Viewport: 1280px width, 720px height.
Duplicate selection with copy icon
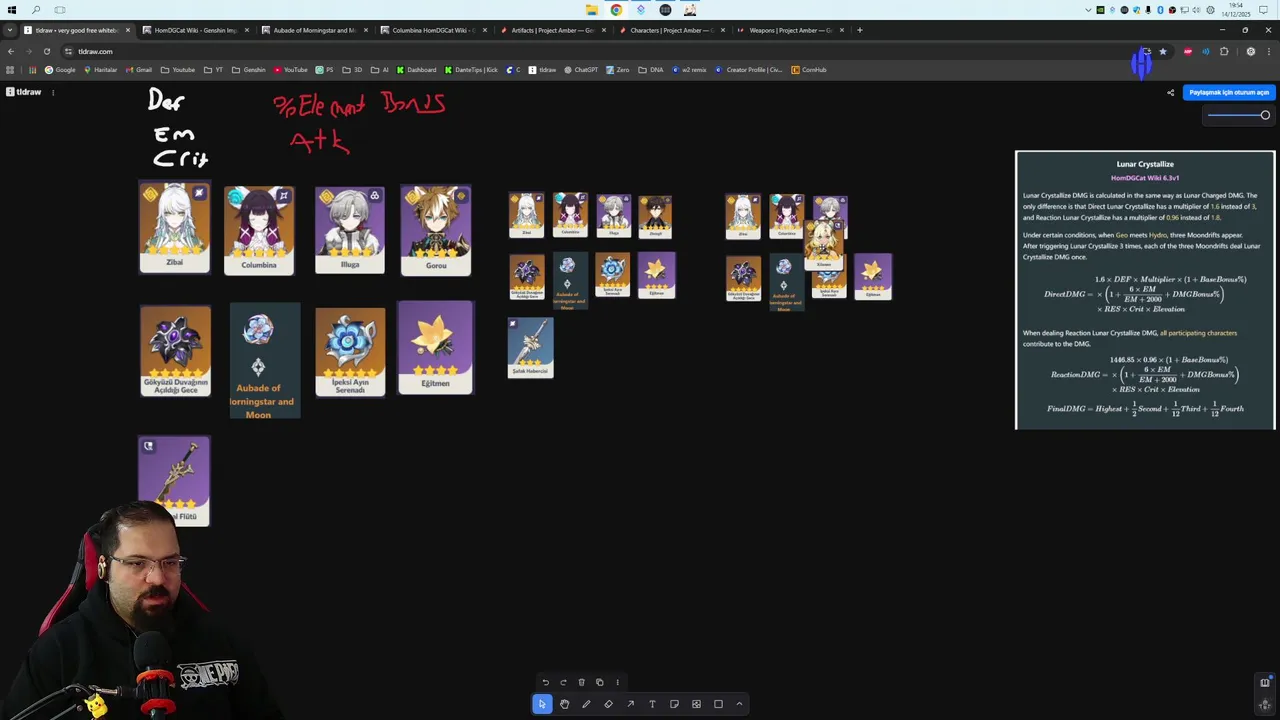tap(599, 682)
